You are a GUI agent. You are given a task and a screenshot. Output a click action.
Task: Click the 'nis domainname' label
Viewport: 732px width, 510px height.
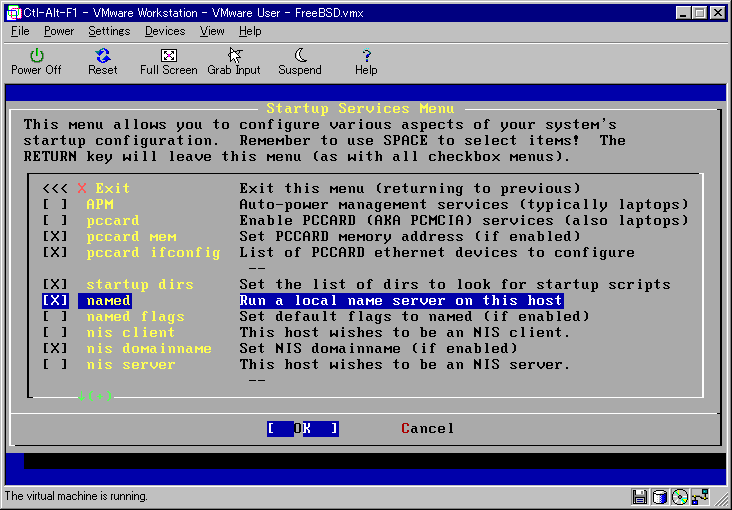(x=149, y=348)
